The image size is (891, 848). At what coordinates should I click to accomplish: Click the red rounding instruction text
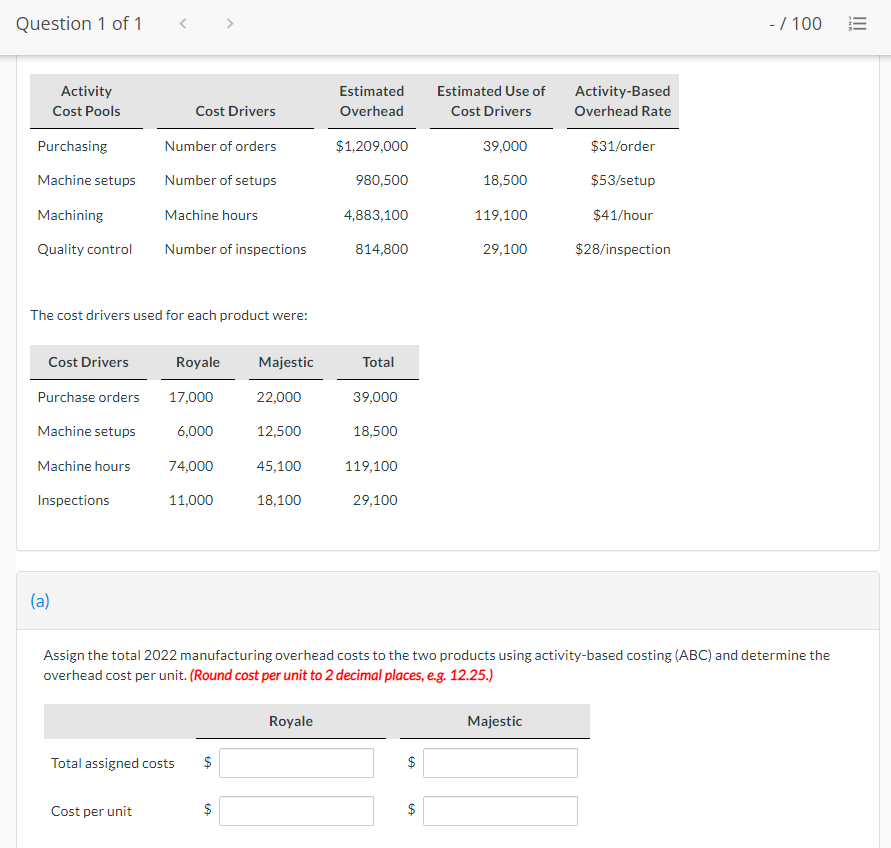(341, 675)
